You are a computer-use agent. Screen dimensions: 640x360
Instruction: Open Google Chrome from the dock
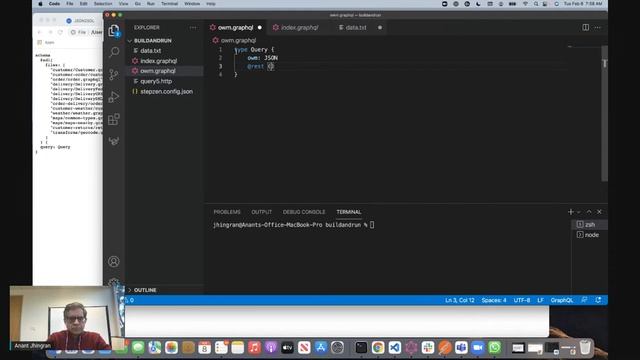point(378,347)
